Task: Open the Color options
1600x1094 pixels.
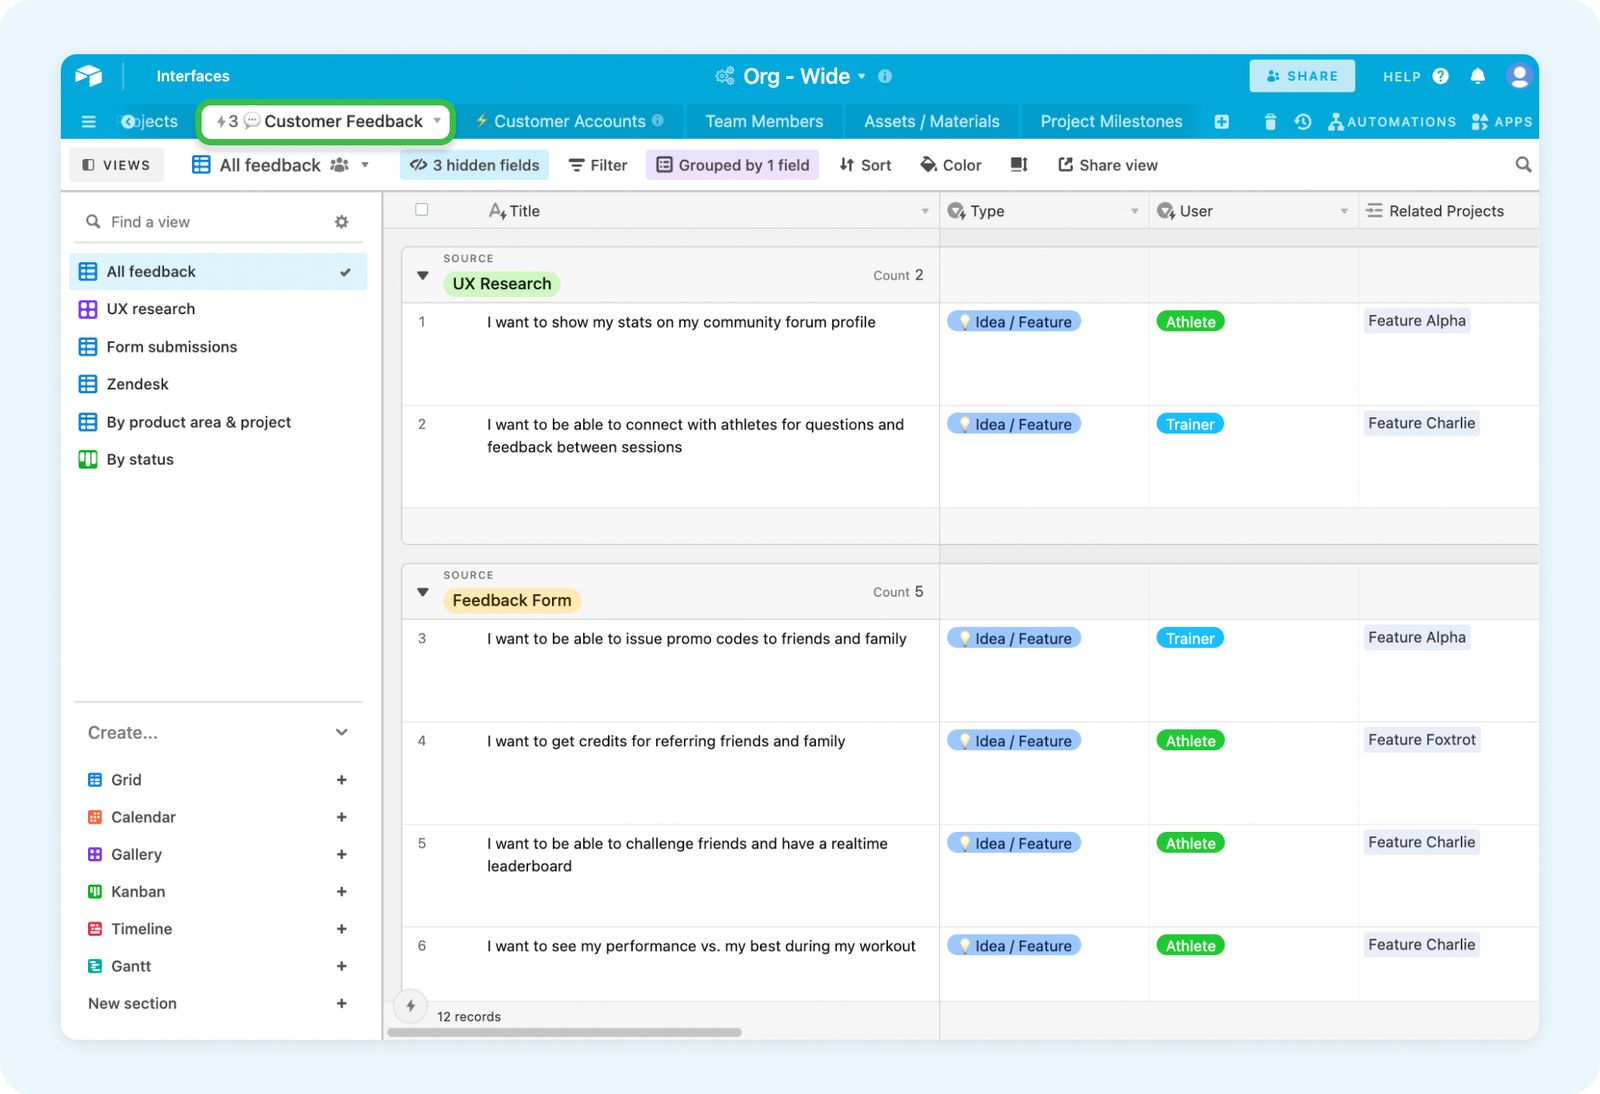Action: (x=951, y=165)
